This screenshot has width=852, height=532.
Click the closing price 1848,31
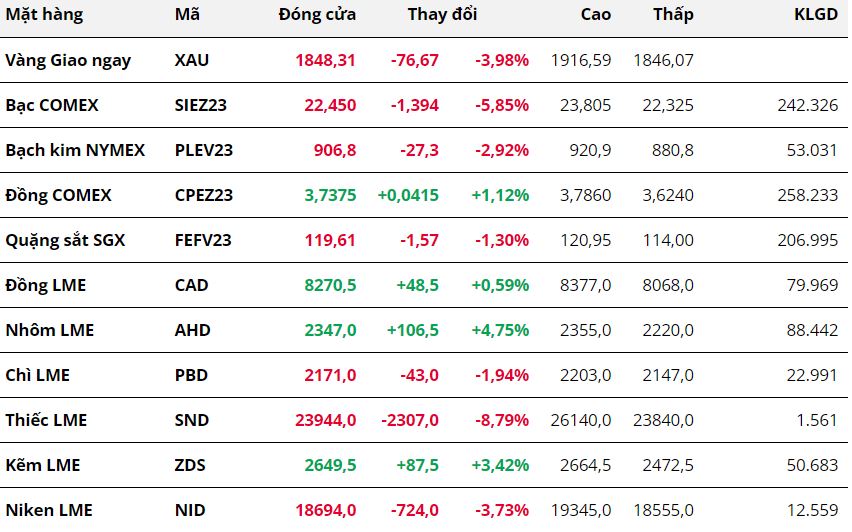325,60
